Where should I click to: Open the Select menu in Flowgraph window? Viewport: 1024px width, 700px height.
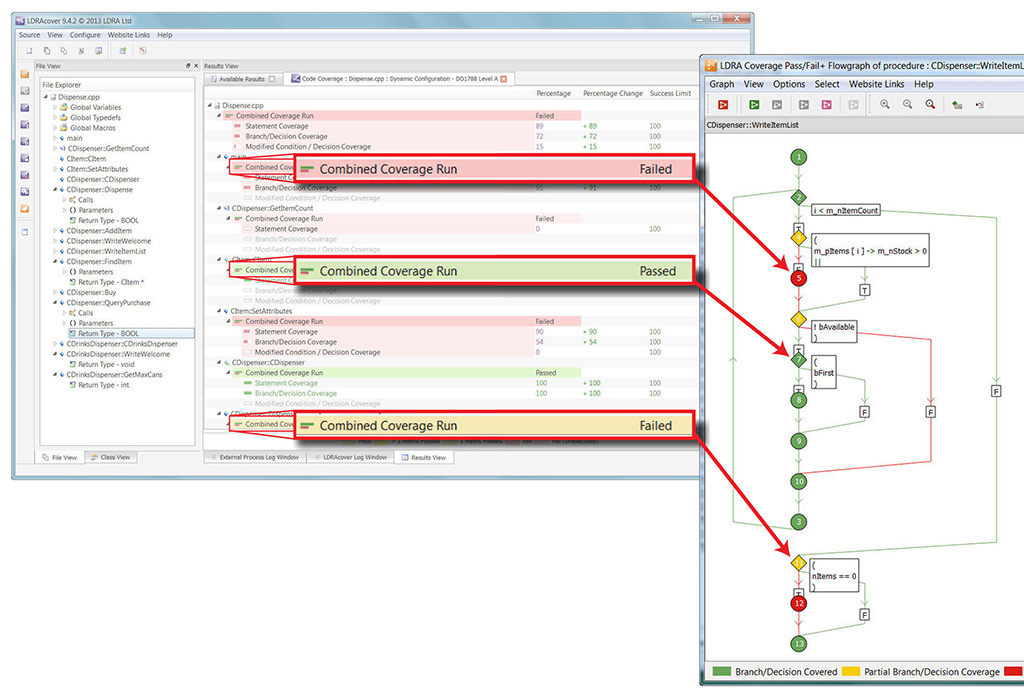click(x=827, y=84)
